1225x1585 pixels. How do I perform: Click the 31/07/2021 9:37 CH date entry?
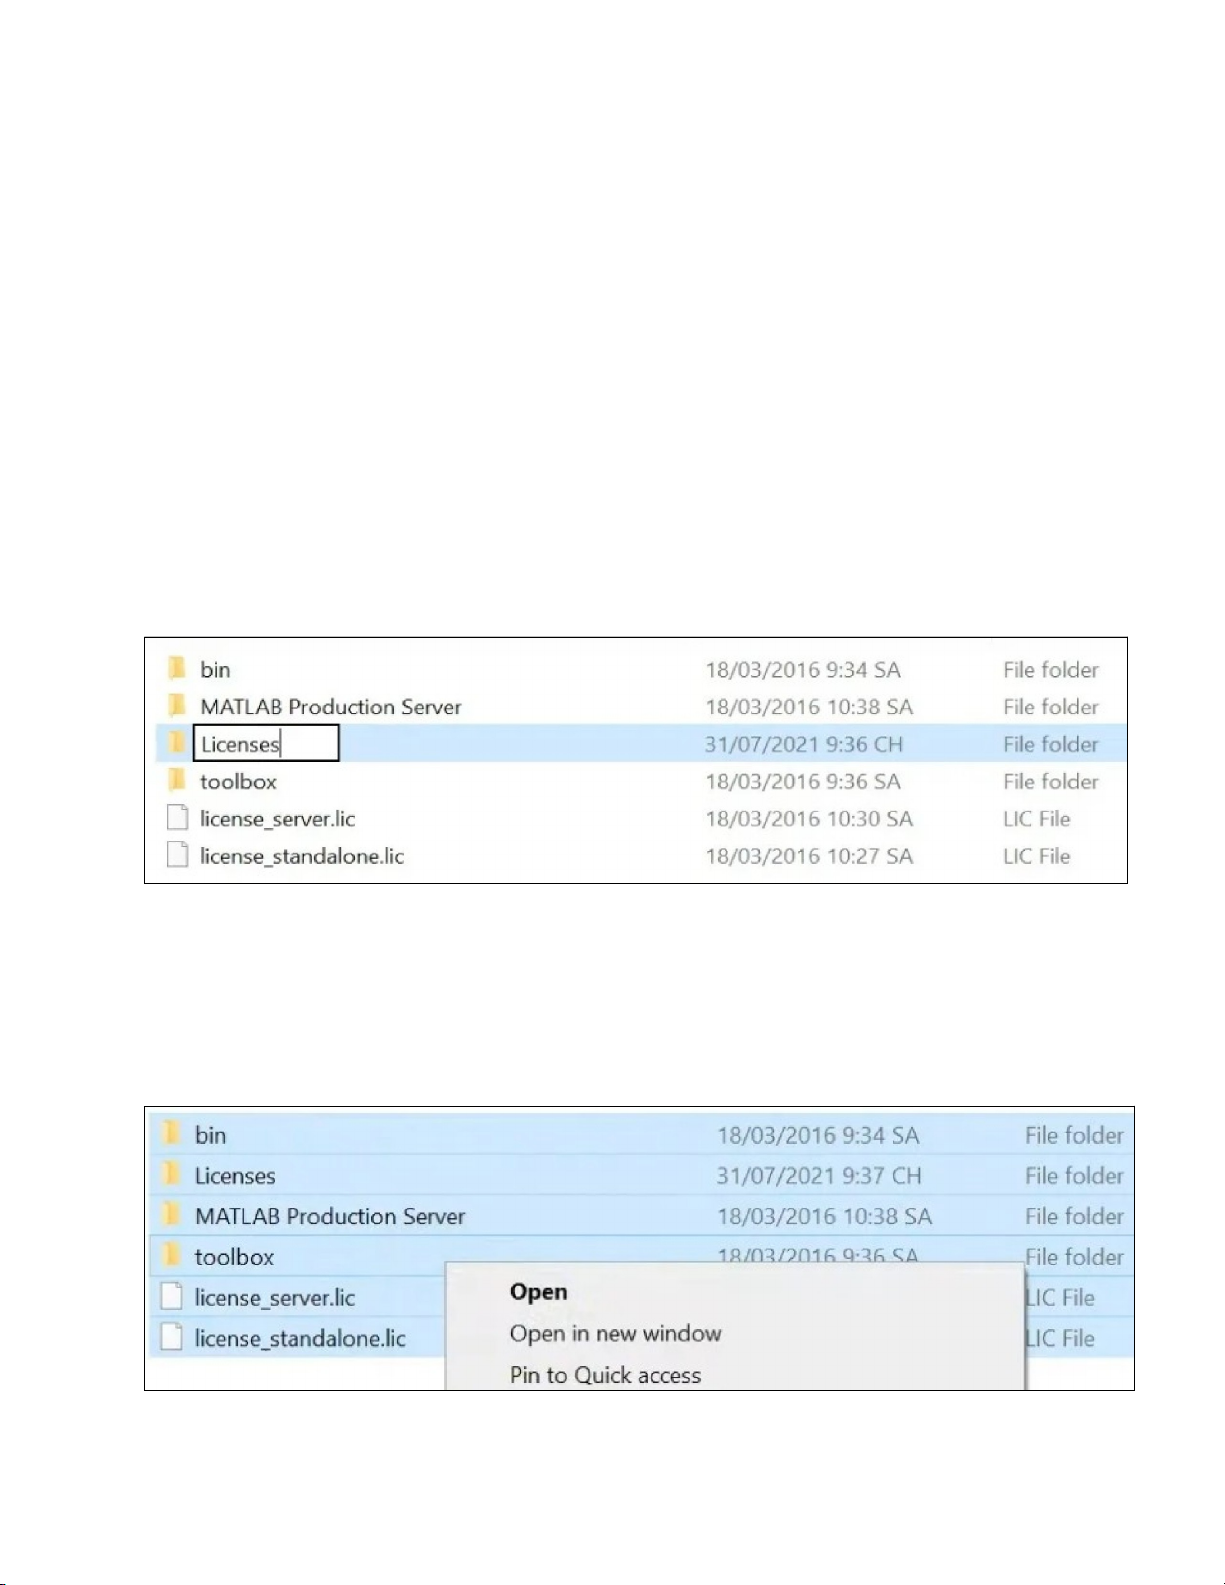818,1176
